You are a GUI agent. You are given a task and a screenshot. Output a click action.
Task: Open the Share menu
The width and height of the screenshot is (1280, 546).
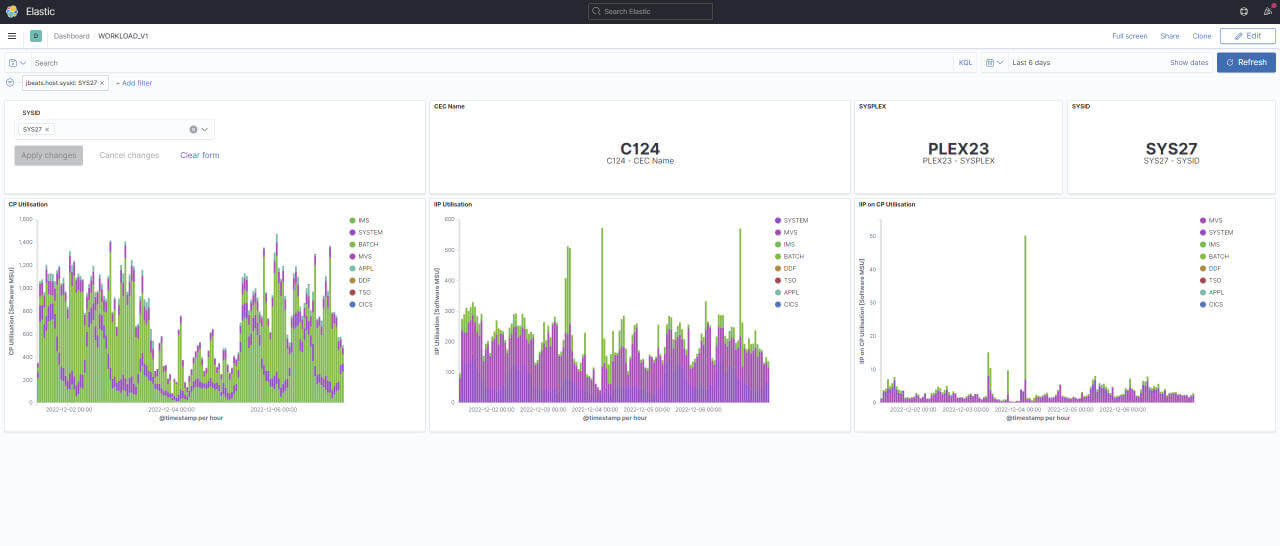click(1169, 36)
